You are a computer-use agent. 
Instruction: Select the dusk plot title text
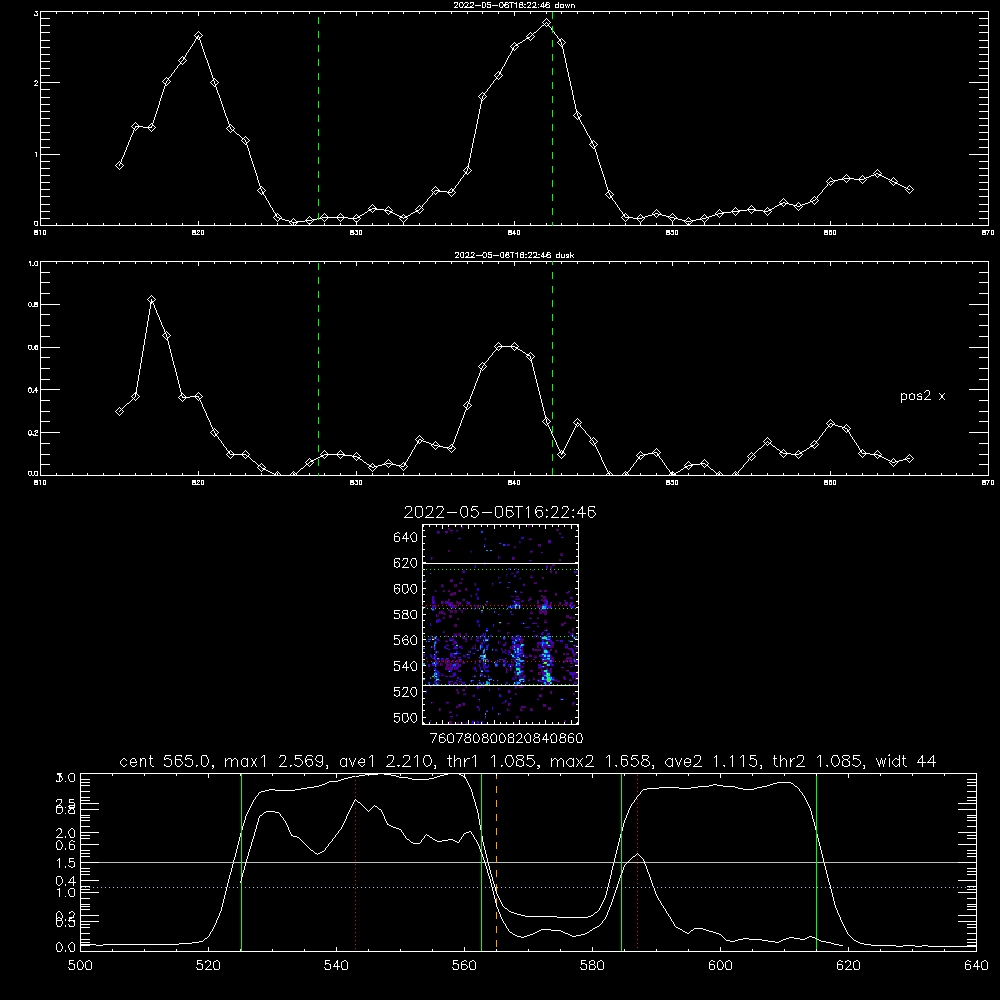pos(514,255)
